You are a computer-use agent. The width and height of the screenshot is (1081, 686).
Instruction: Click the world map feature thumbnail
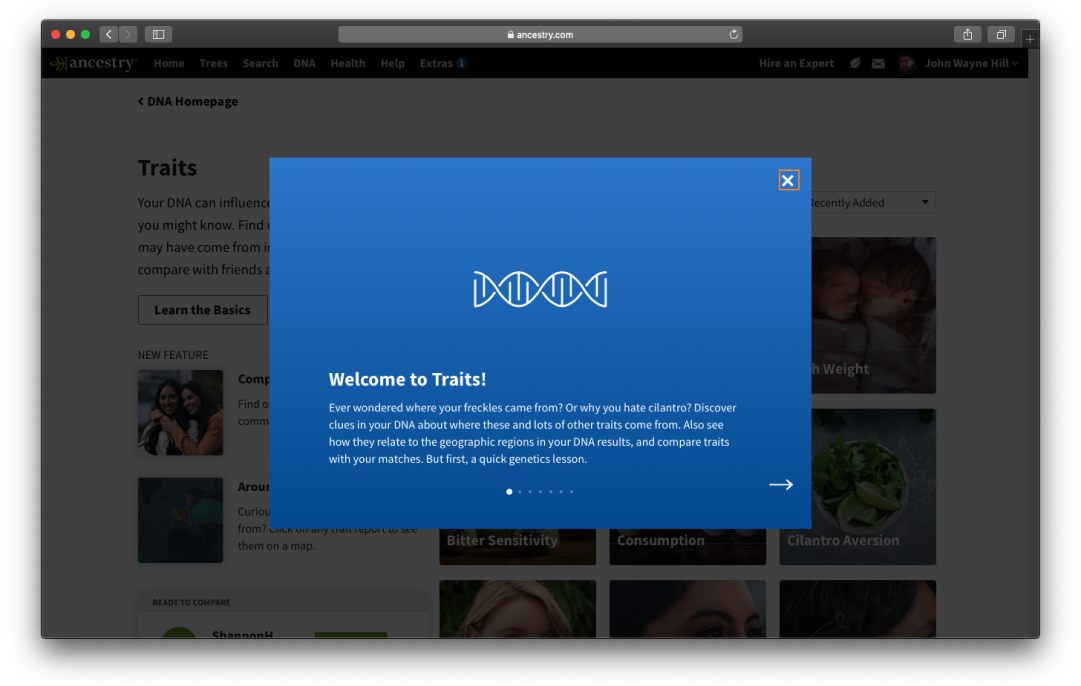(x=181, y=521)
